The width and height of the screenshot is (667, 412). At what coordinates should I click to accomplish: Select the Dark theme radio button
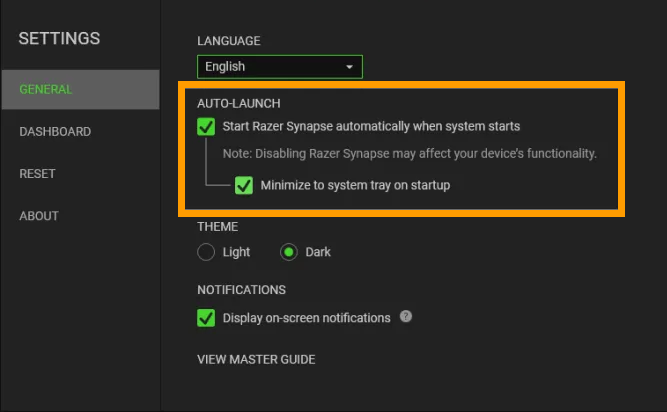coord(289,252)
